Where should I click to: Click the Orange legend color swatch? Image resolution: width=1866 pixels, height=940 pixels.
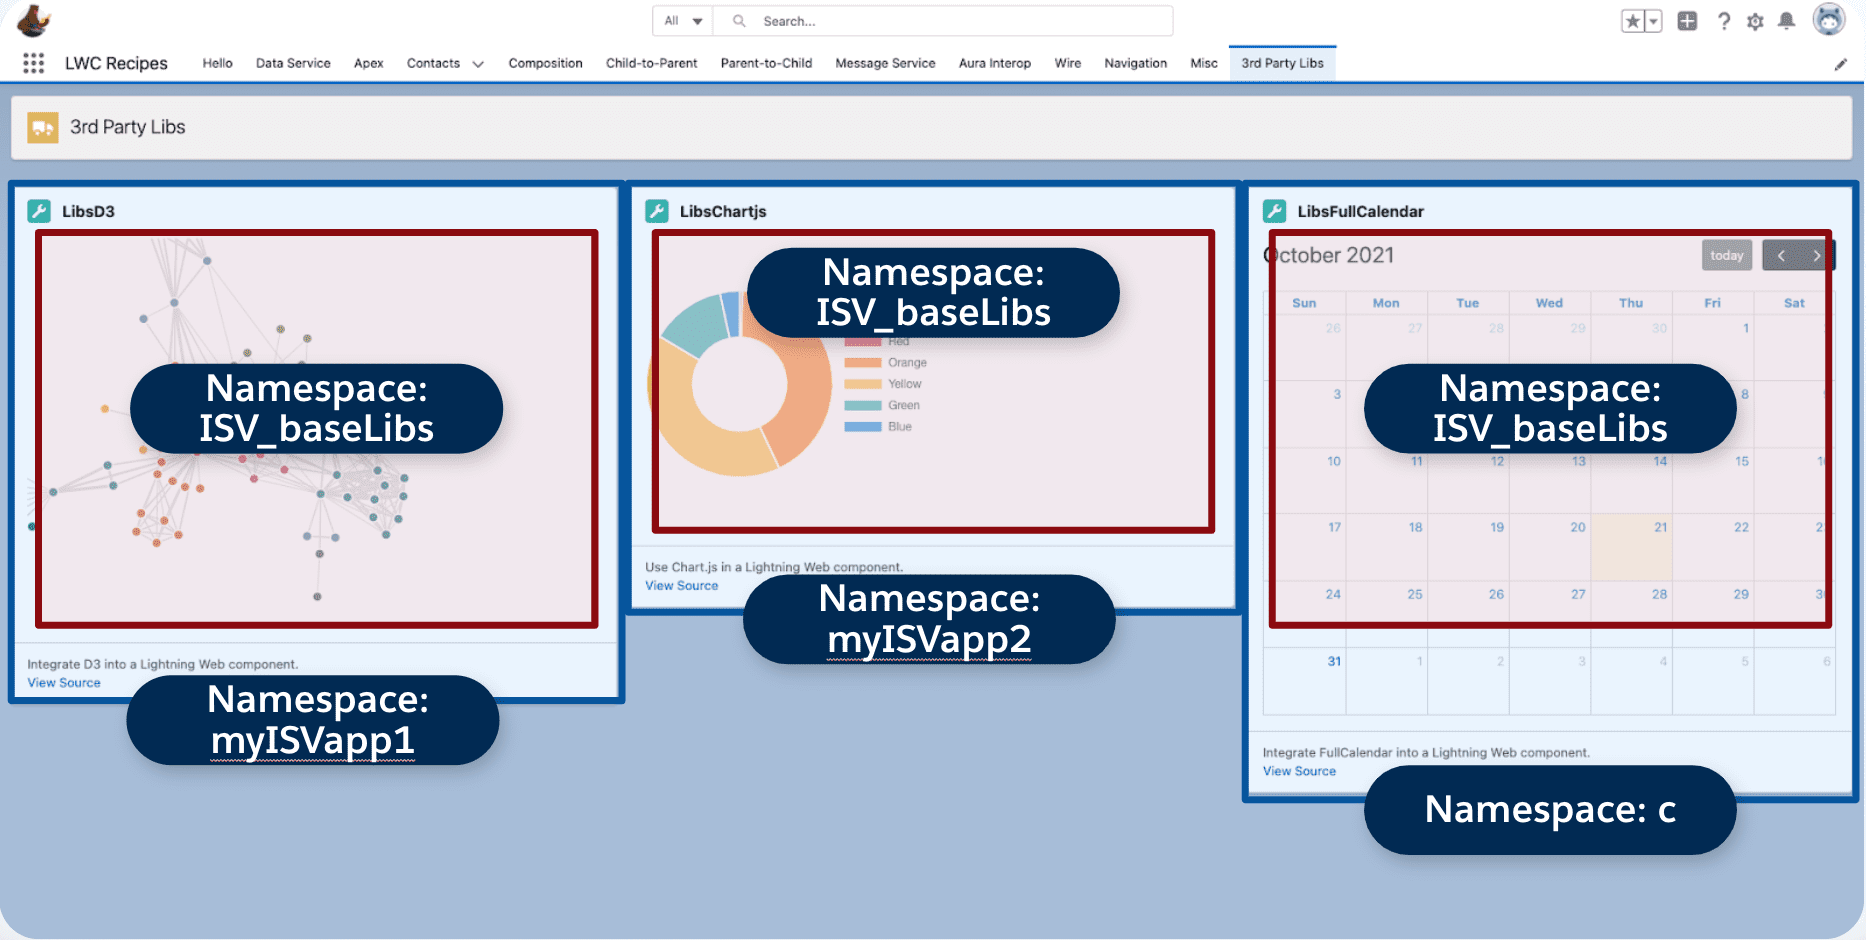click(862, 363)
